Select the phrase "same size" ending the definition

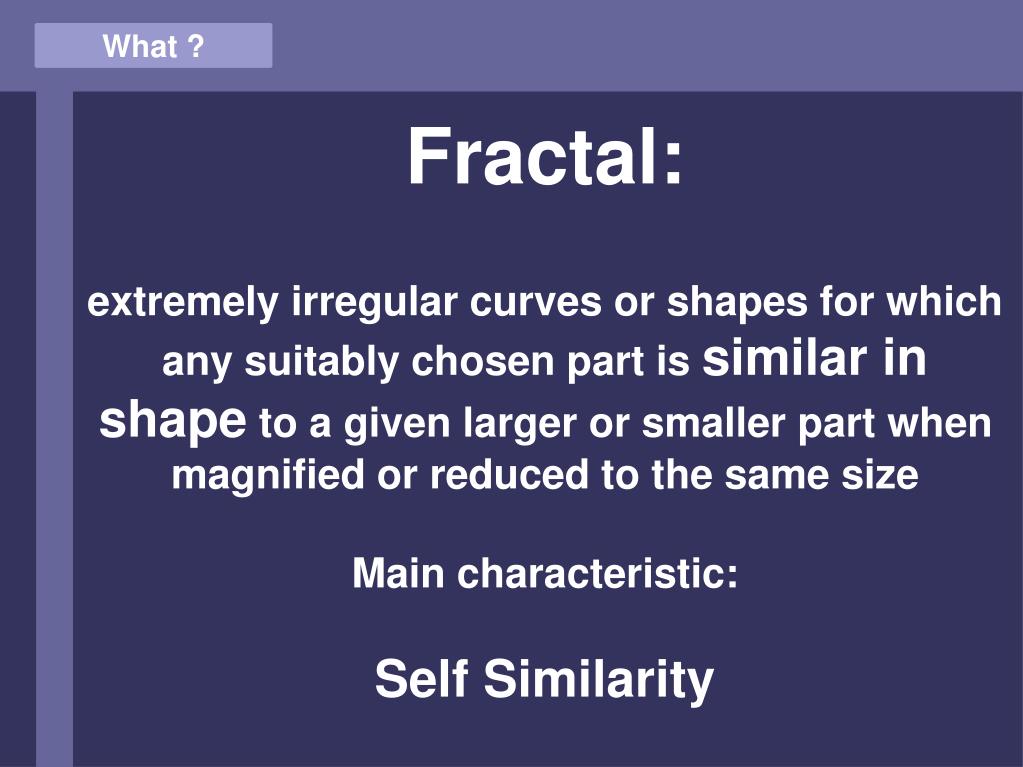click(x=821, y=475)
